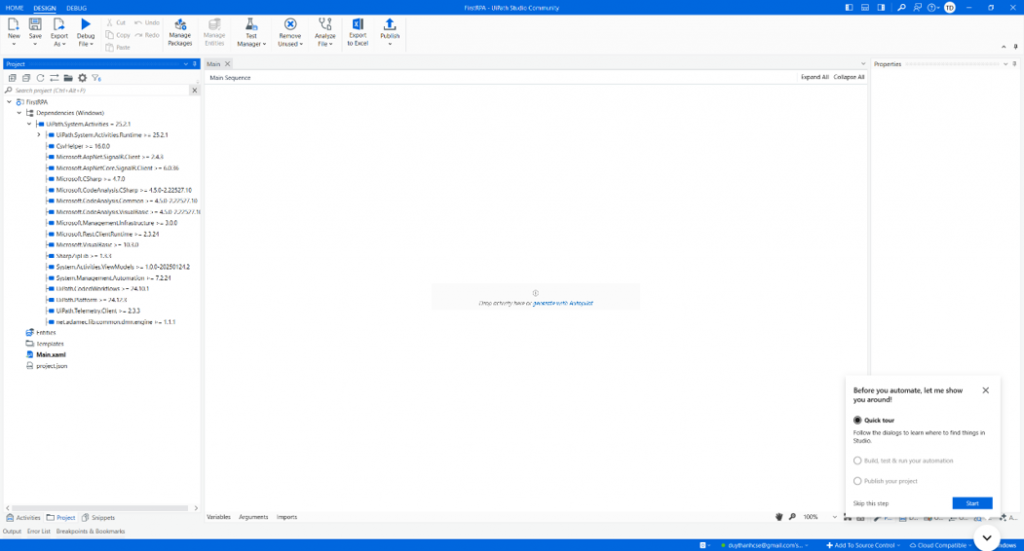
Task: Click the filter funnel icon in Project panel
Action: (96, 78)
